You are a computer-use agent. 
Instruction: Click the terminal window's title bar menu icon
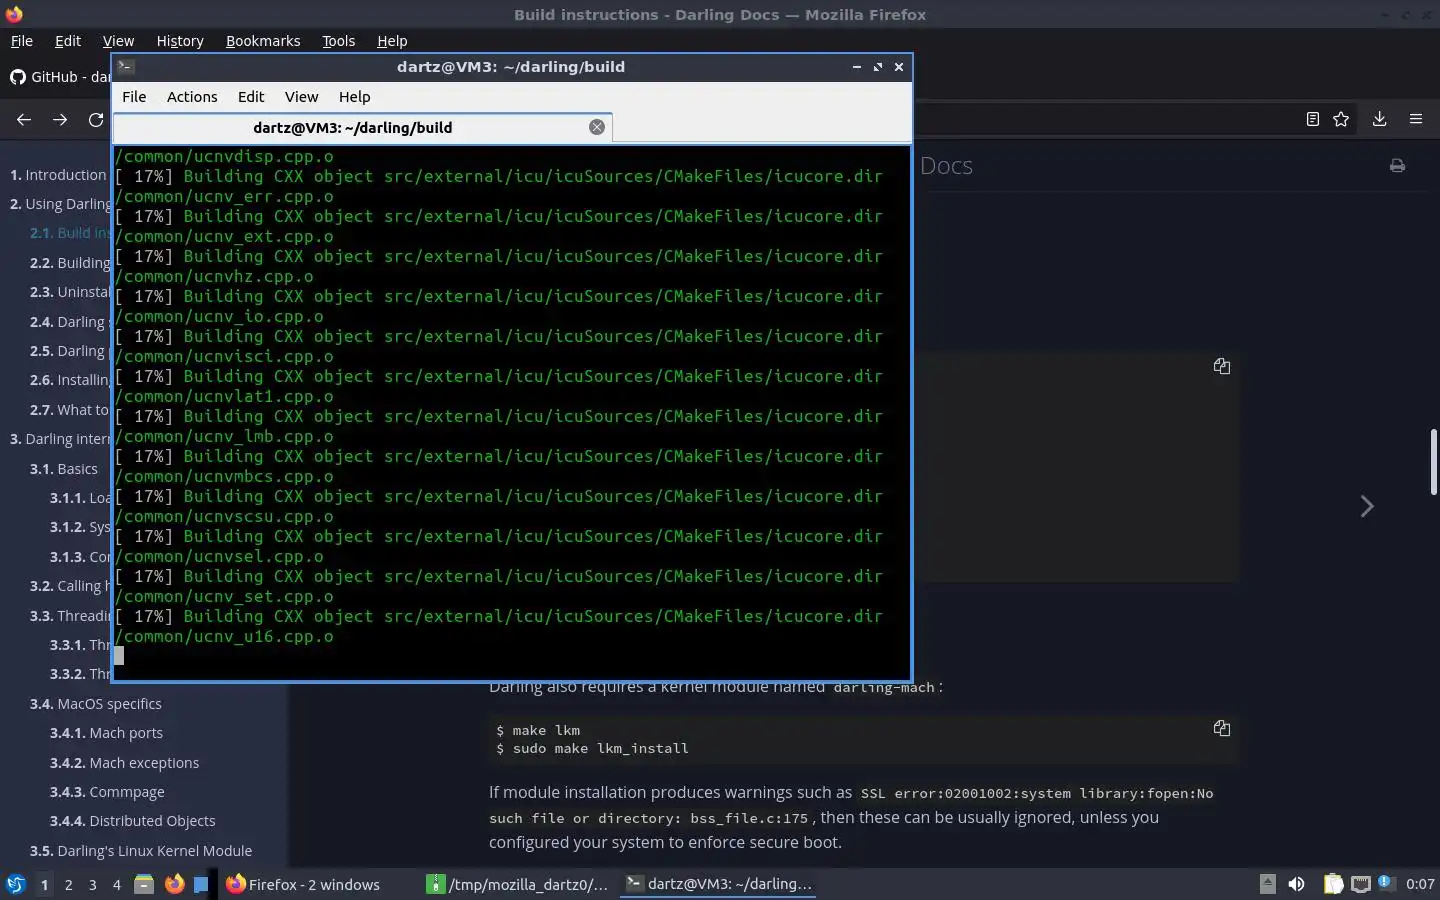point(126,67)
